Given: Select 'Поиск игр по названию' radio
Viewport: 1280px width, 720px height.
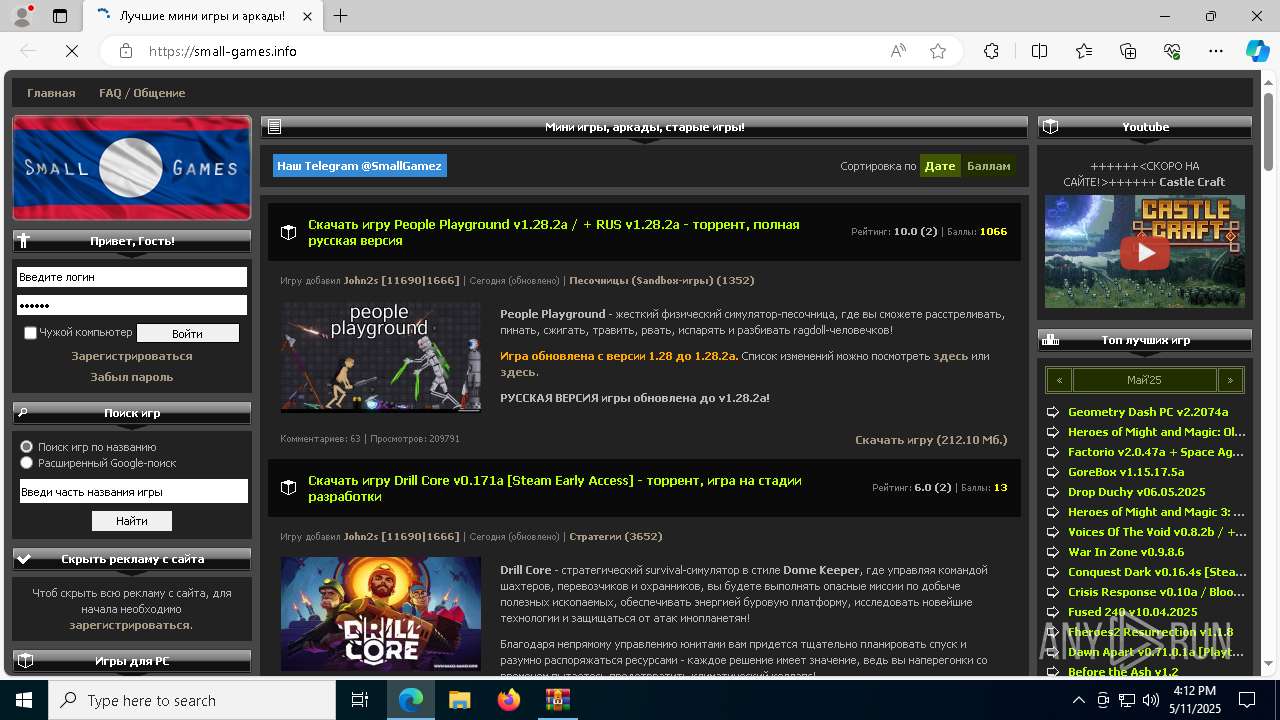Looking at the screenshot, I should click(27, 447).
